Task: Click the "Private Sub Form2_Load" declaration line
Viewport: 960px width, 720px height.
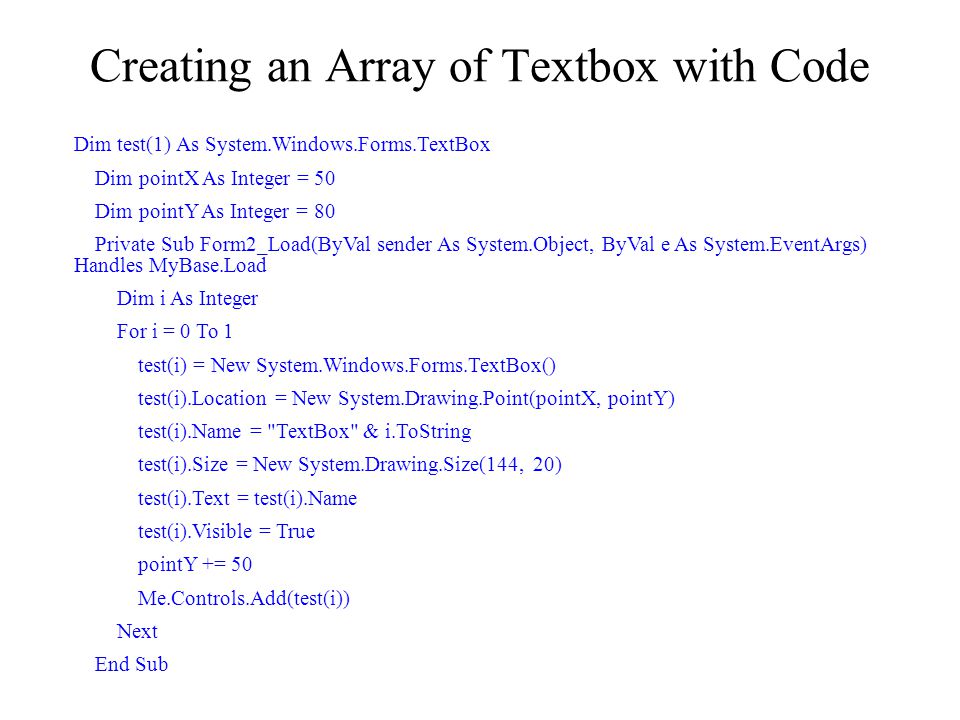Action: 481,245
